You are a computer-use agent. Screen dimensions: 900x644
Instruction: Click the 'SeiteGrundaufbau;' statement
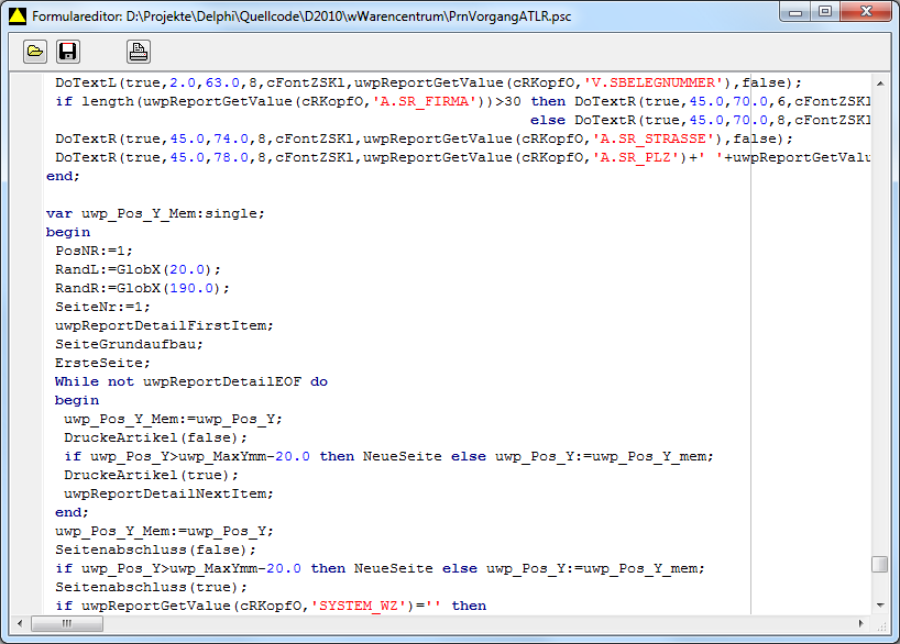(129, 344)
